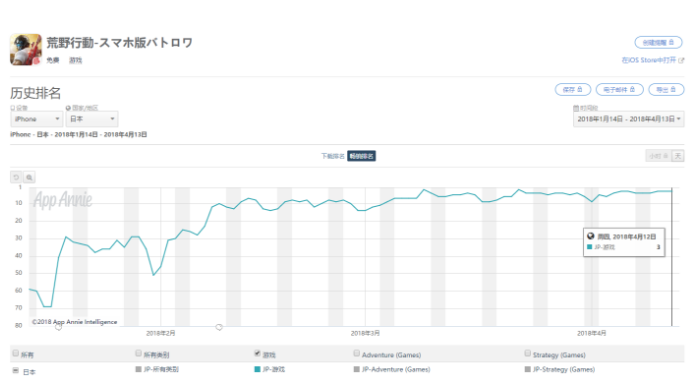Screen dimensions: 700x384
Task: Select the 畅销排名 grossing rank tab
Action: pos(361,156)
